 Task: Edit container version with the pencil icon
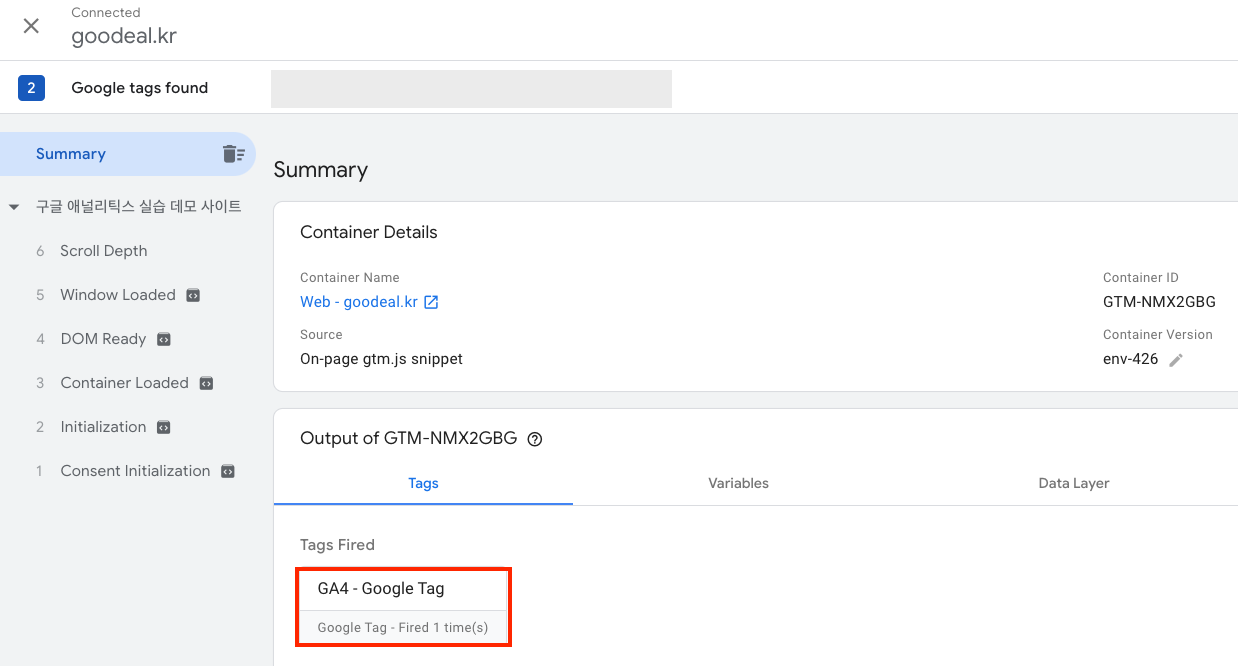[x=1176, y=360]
